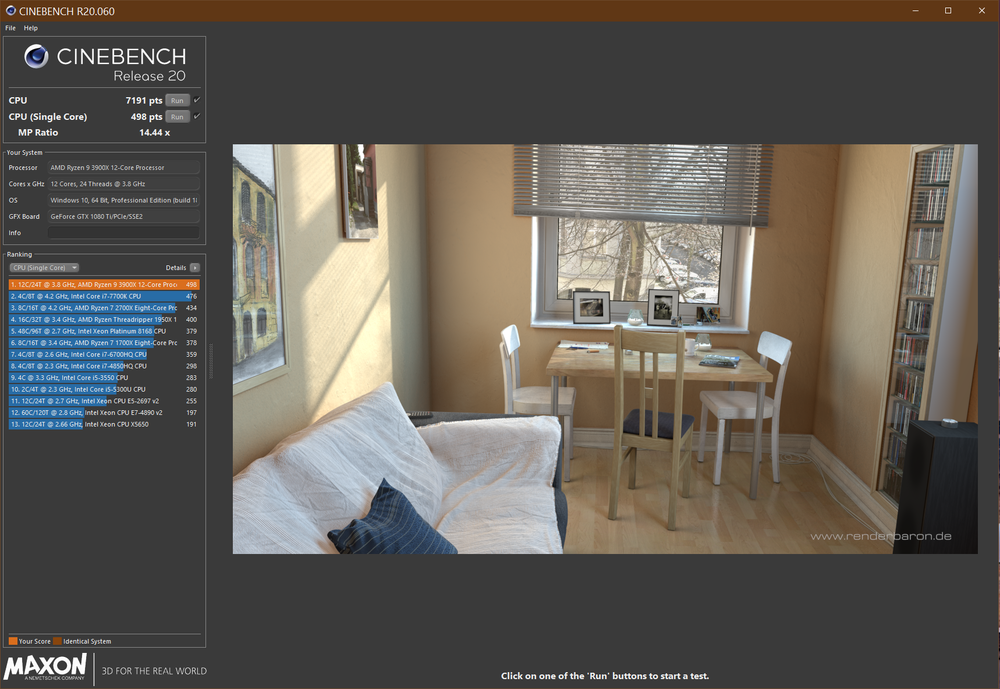Select the Core i5-3550 ranking row
This screenshot has height=689, width=1000.
coord(104,378)
